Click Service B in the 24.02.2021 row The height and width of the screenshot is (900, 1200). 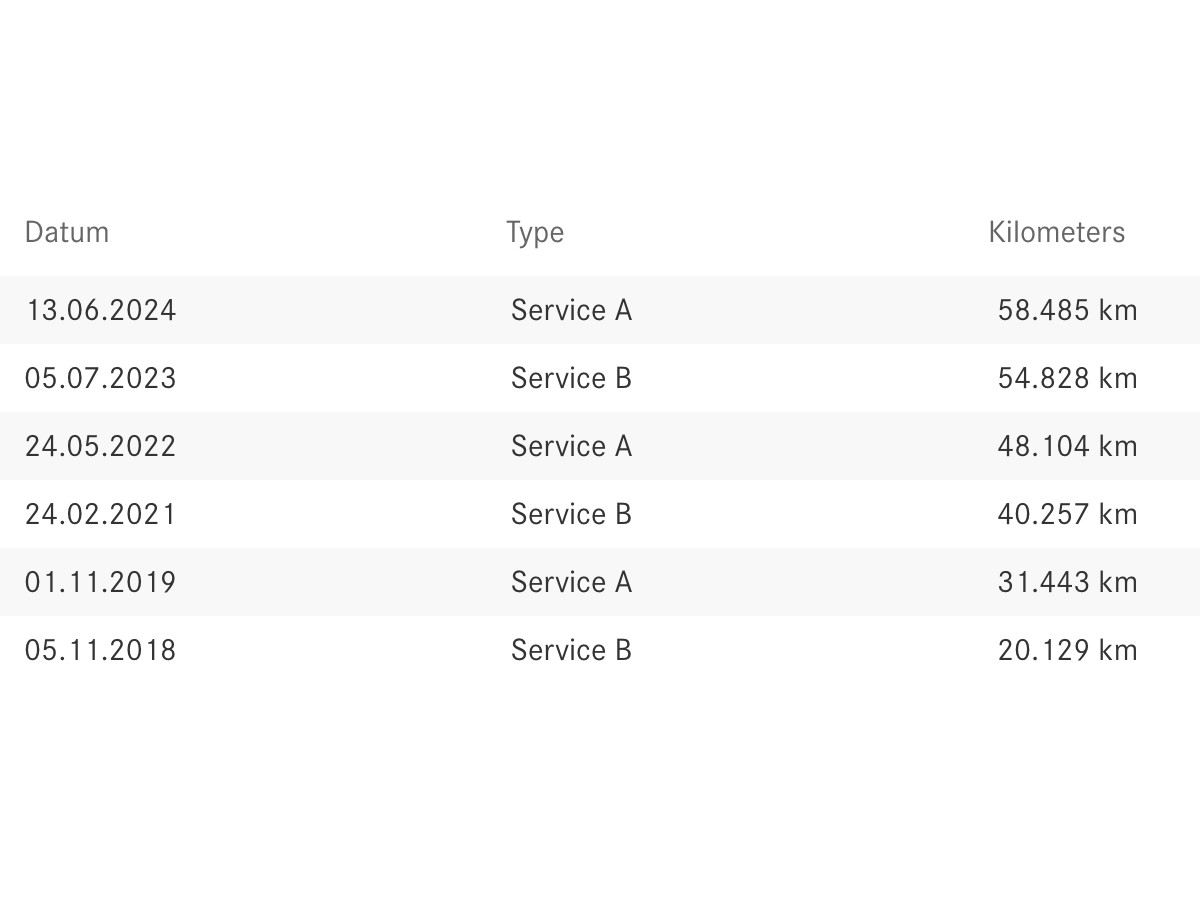pyautogui.click(x=571, y=514)
